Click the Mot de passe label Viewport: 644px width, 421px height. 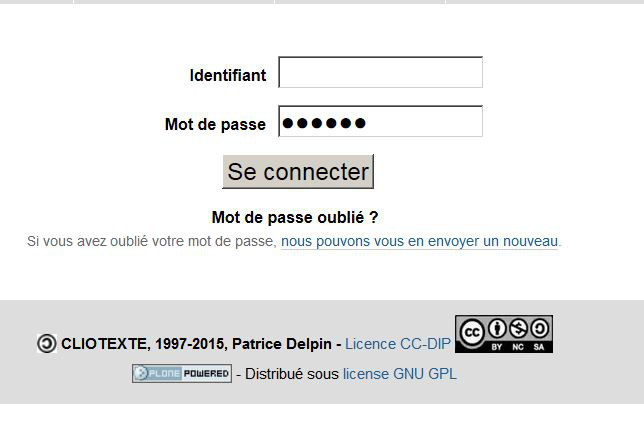pyautogui.click(x=215, y=124)
